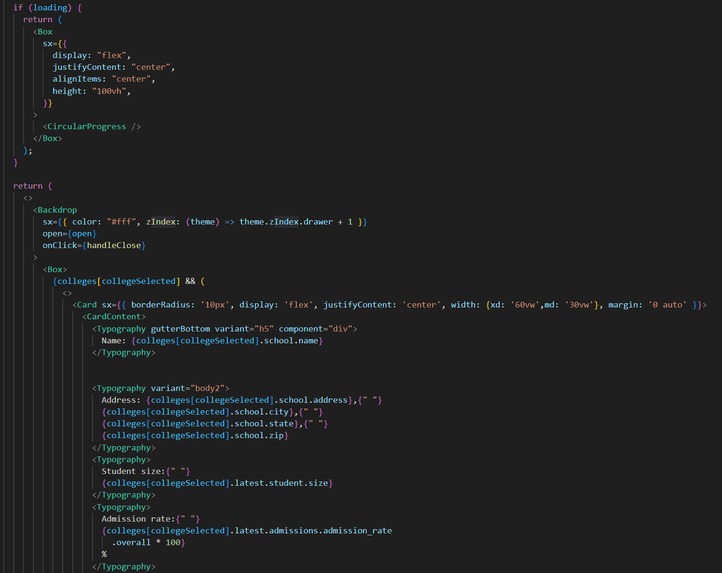The width and height of the screenshot is (722, 573).
Task: Click the '.school.city' expression line
Action: coord(212,412)
